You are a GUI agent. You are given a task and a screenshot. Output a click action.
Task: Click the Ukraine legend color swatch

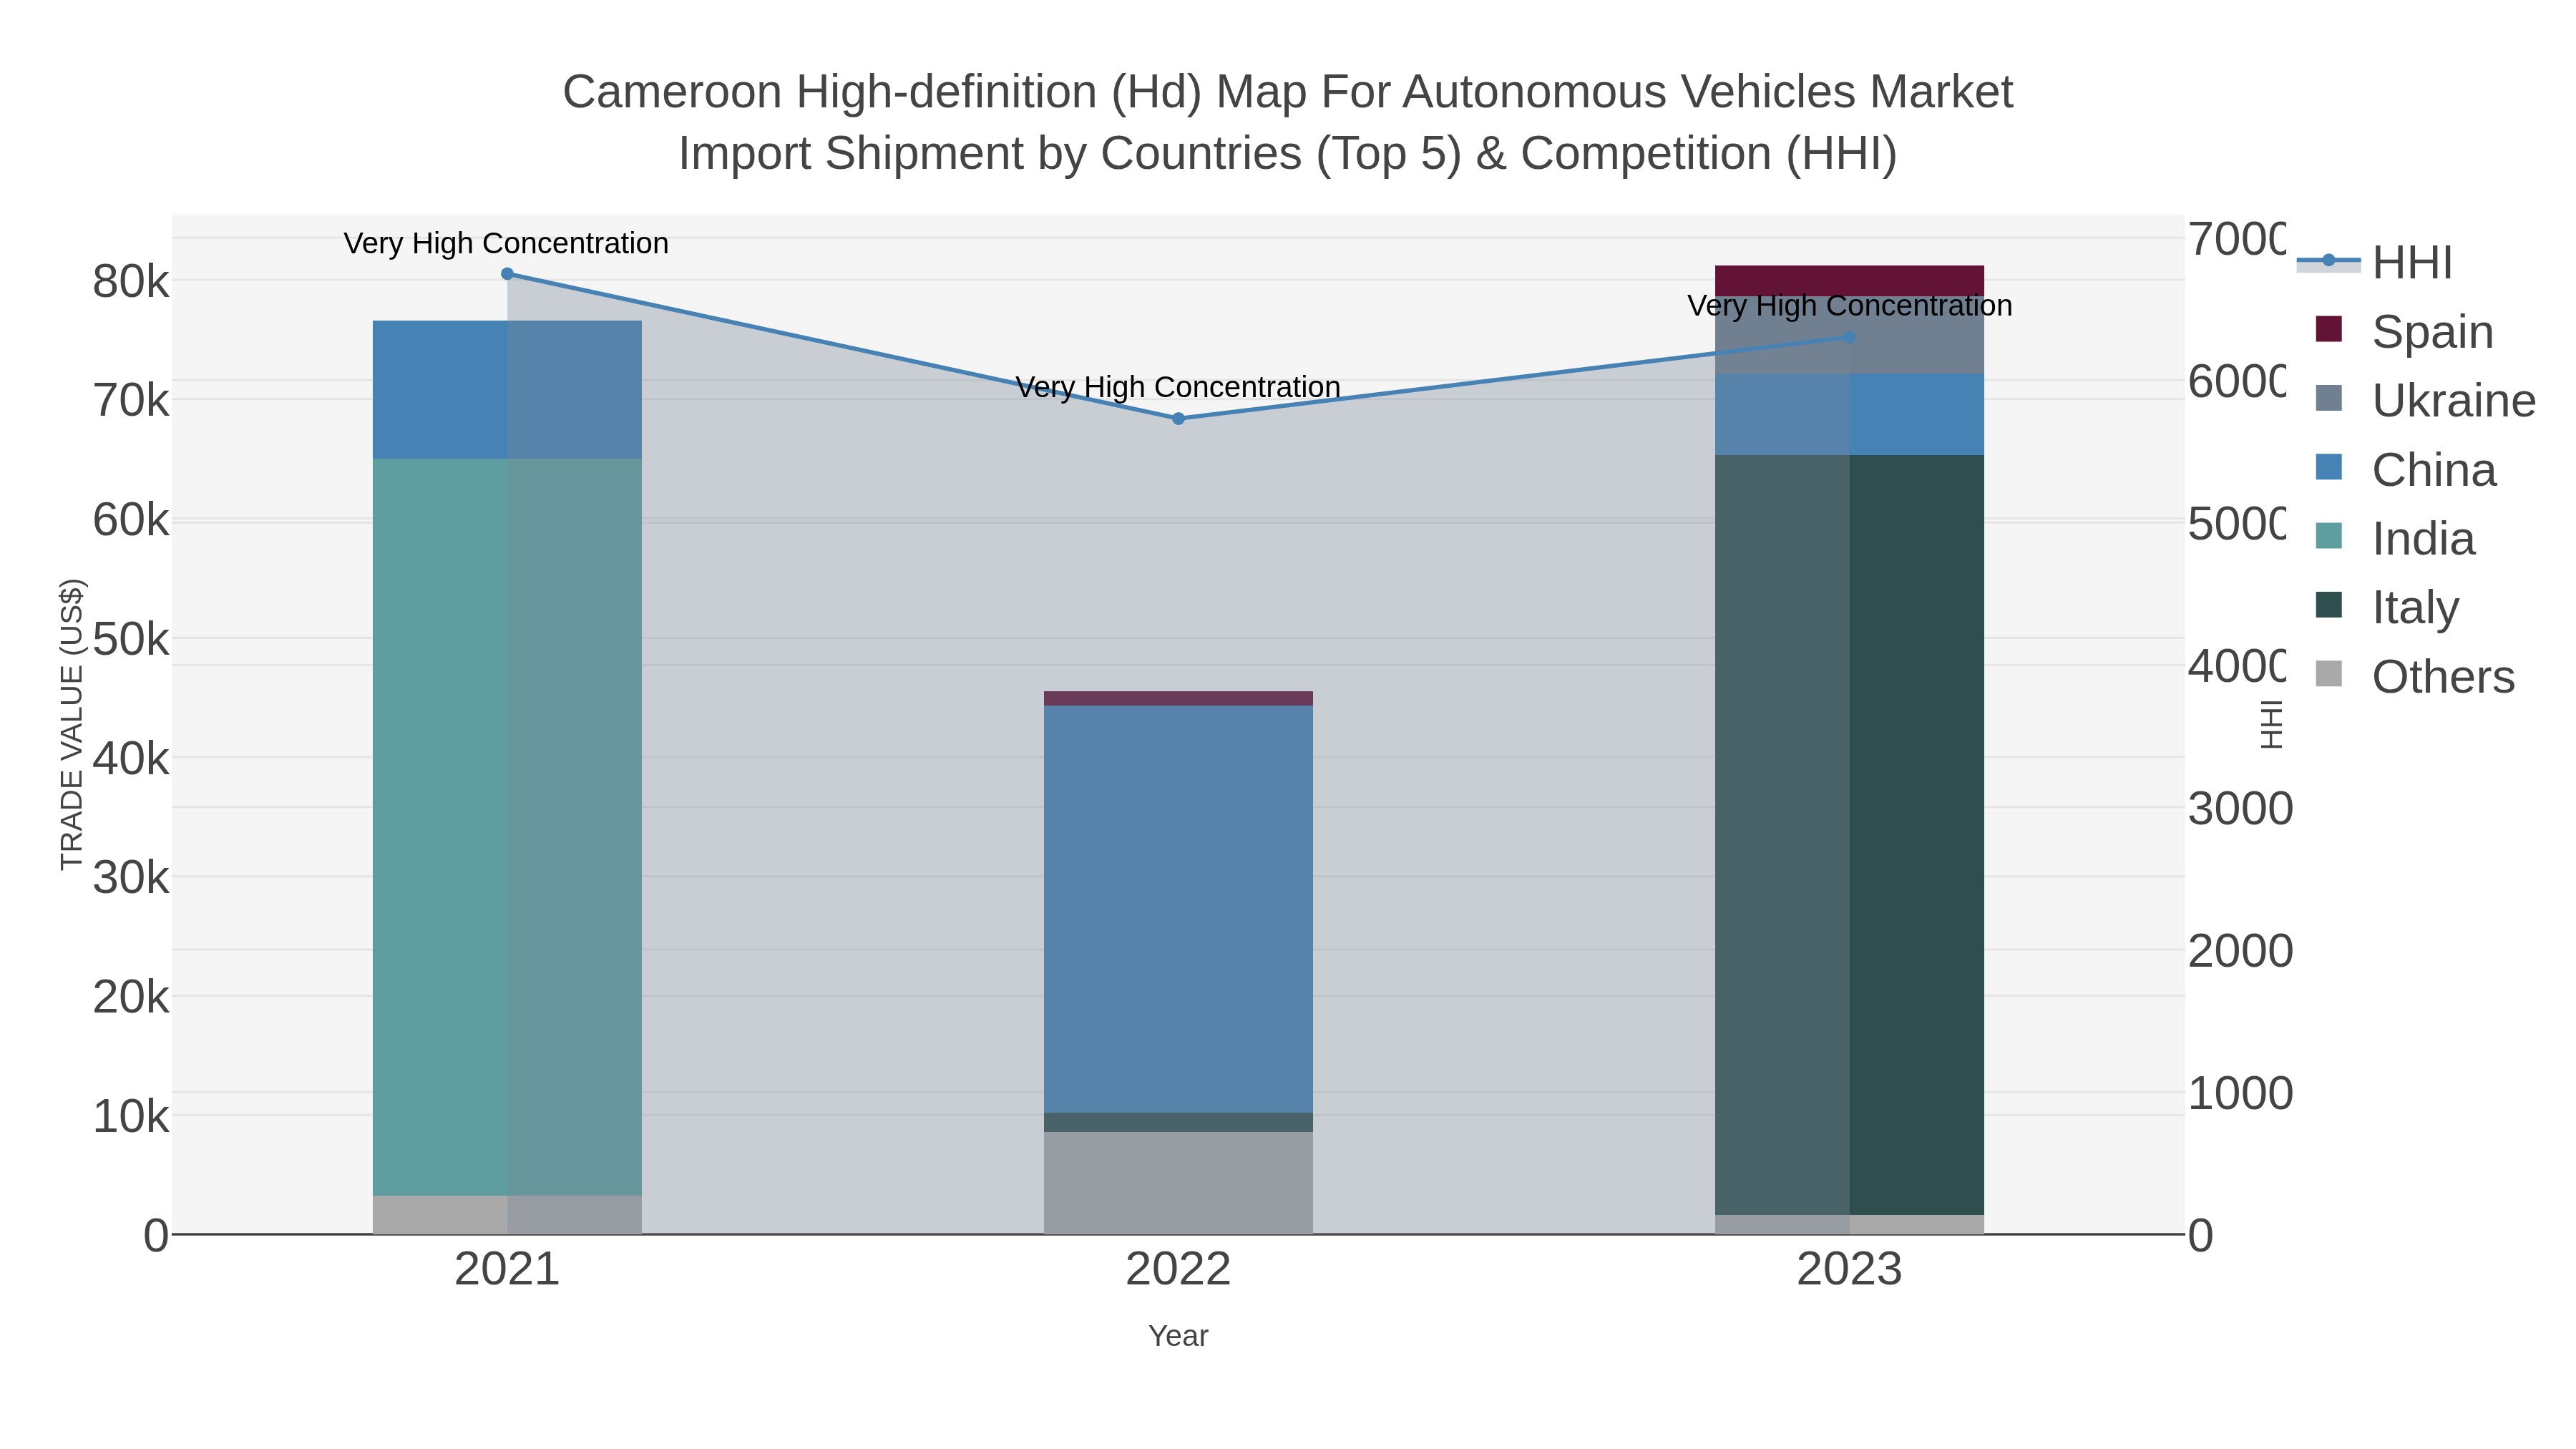pos(2329,398)
